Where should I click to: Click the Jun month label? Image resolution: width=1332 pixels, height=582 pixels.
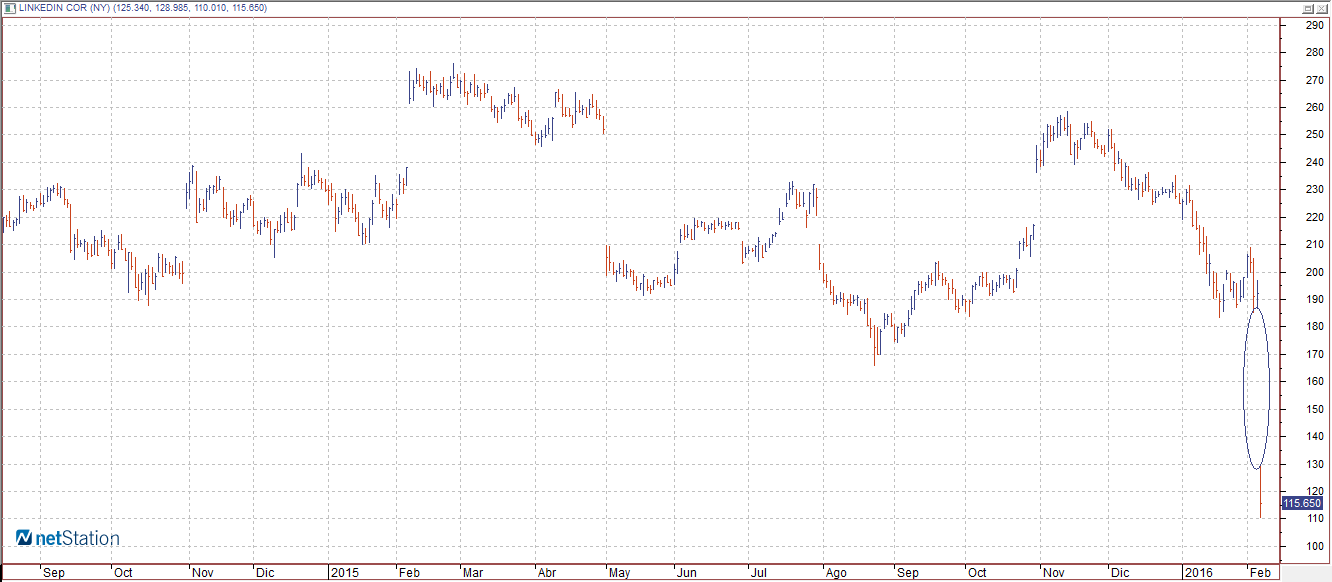click(x=687, y=574)
